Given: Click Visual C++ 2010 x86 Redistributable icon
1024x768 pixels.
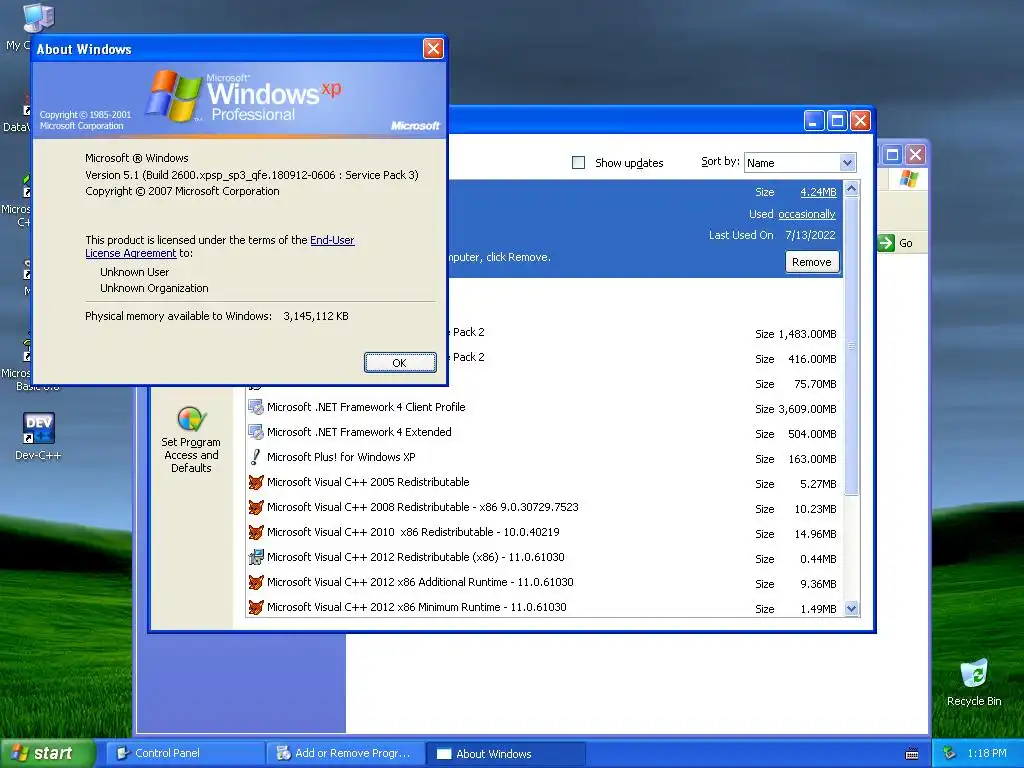Looking at the screenshot, I should pyautogui.click(x=255, y=532).
